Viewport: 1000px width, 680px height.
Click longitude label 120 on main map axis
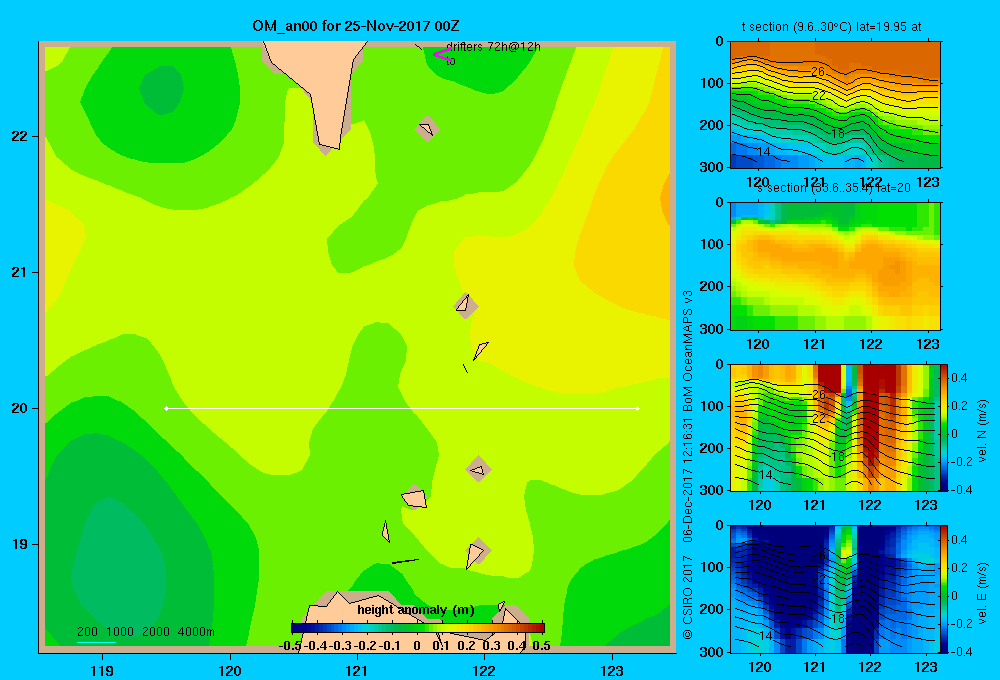[x=230, y=670]
